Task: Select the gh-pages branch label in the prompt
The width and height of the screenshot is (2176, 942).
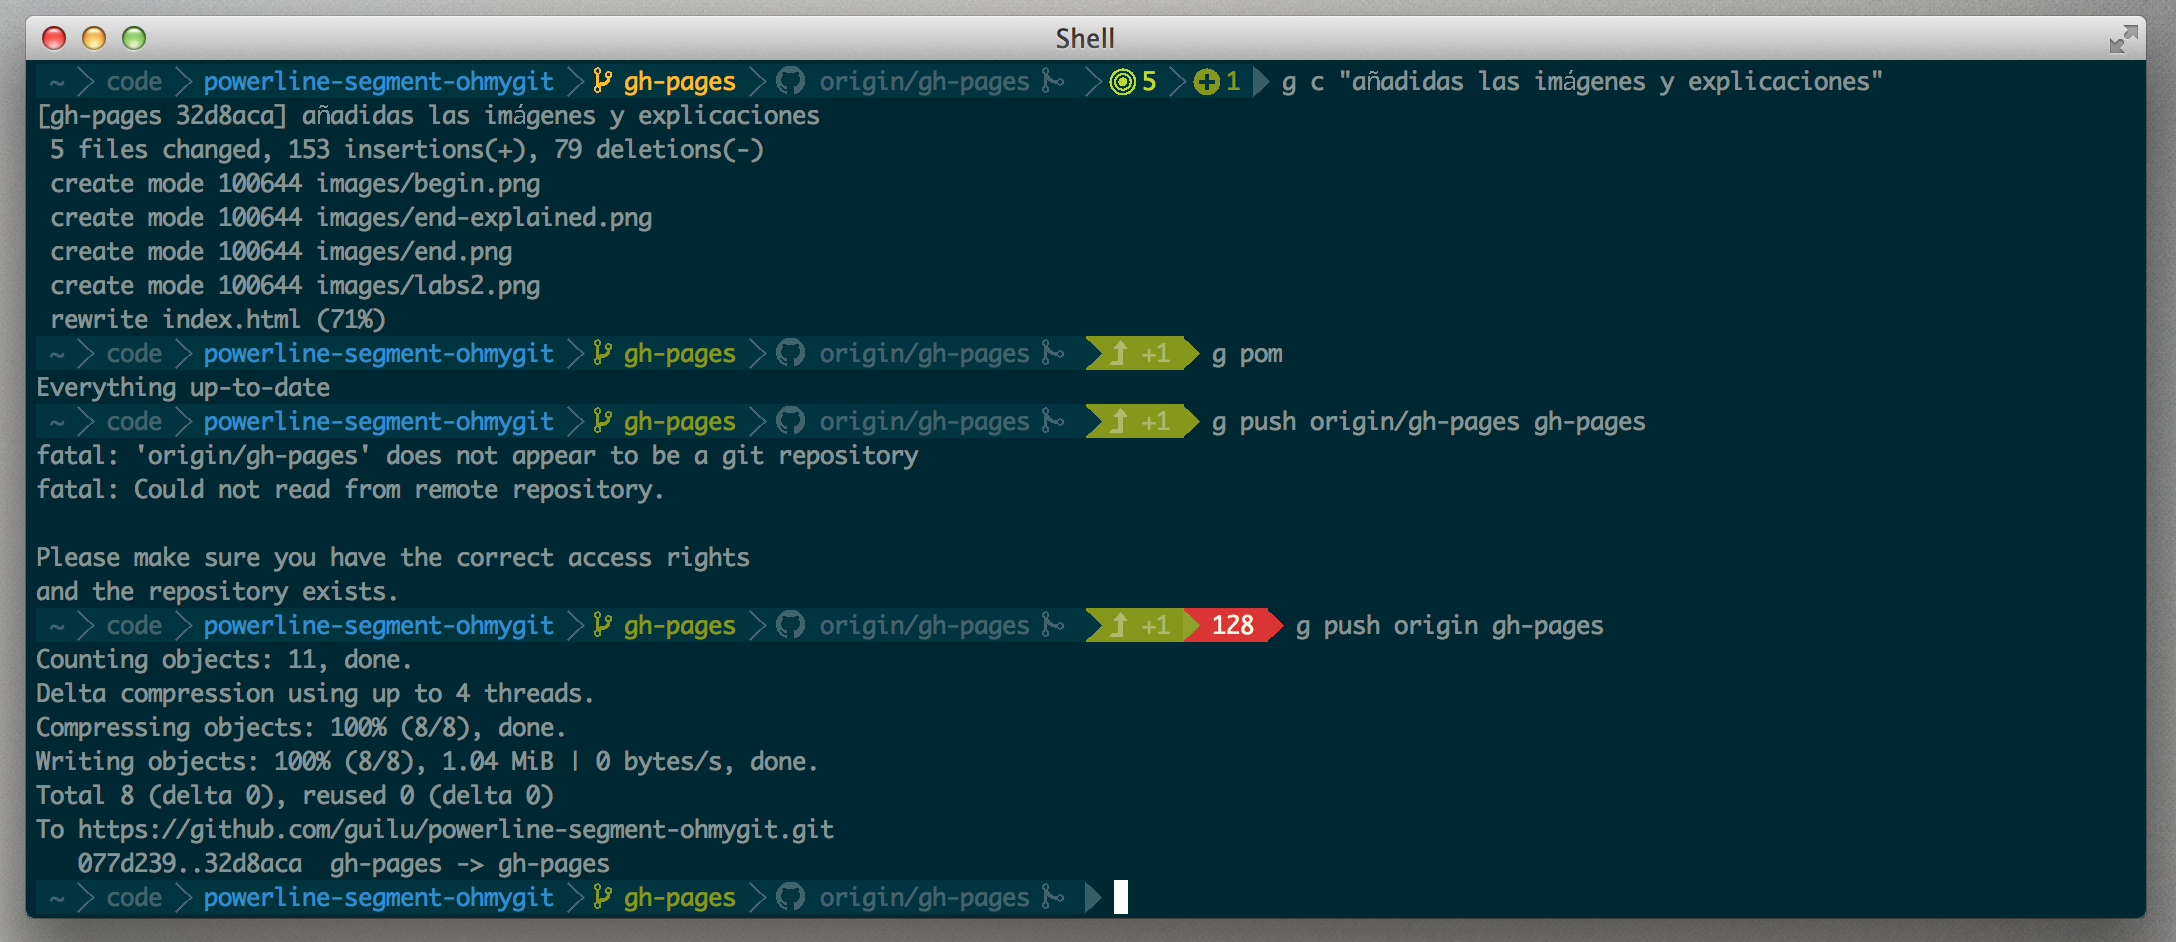Action: point(678,81)
